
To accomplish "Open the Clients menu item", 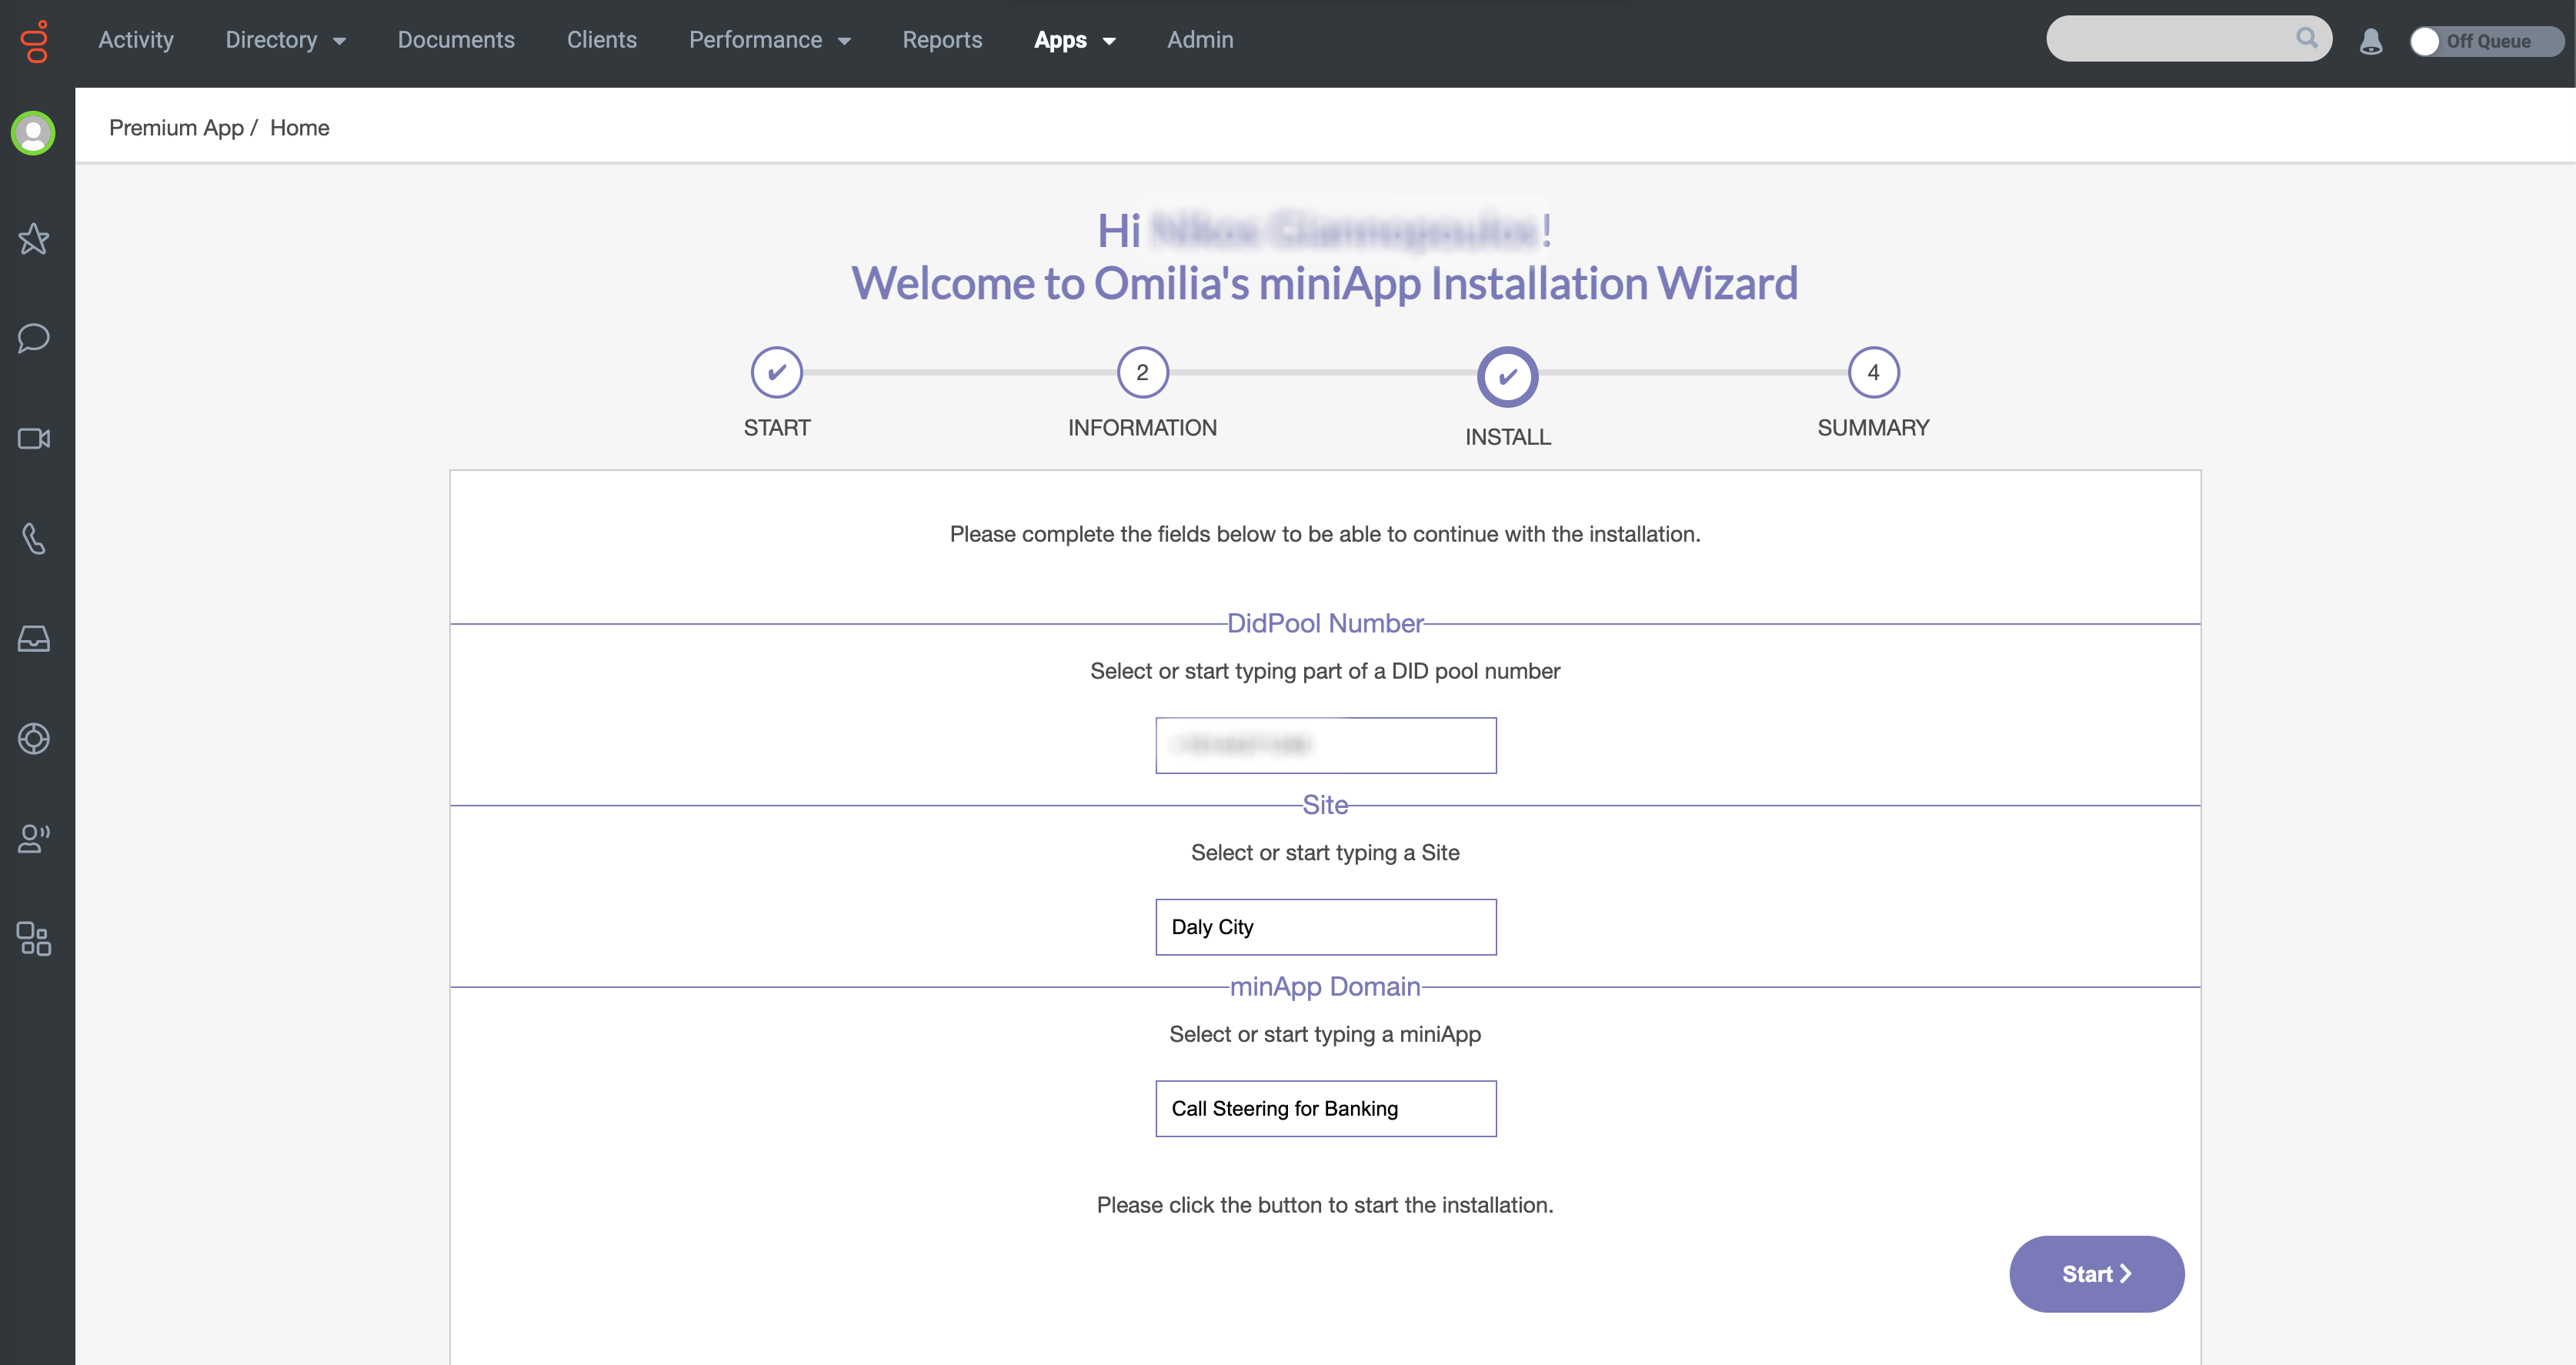I will click(602, 40).
